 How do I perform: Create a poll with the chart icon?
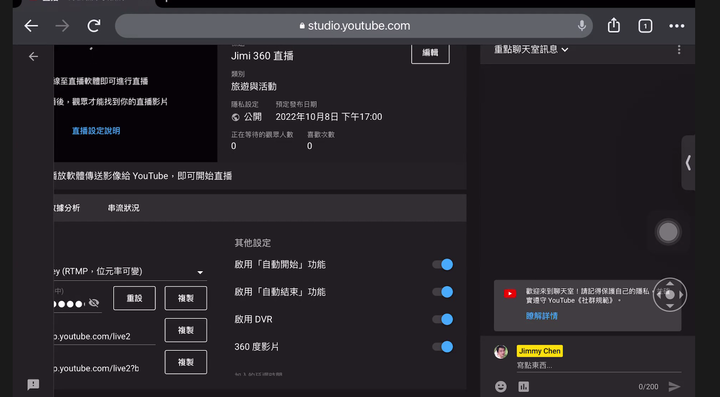click(x=524, y=386)
